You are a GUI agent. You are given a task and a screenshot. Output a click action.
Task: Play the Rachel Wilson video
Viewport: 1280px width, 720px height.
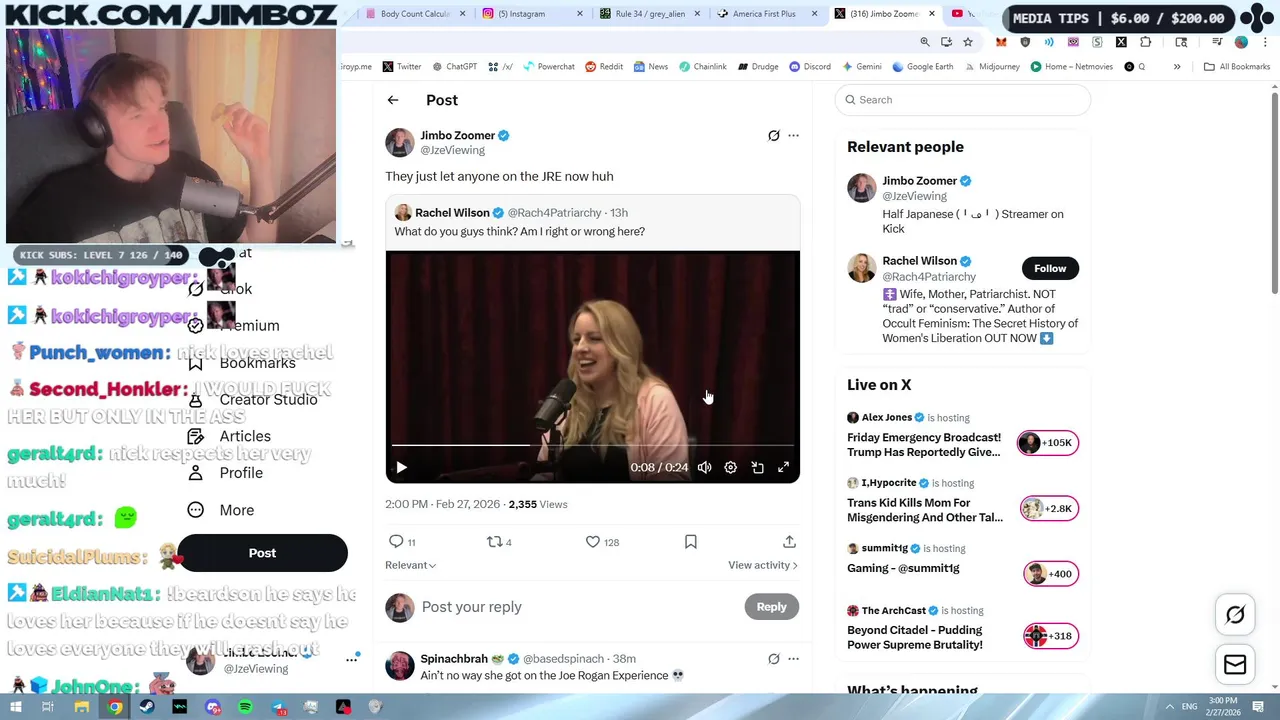pos(401,467)
